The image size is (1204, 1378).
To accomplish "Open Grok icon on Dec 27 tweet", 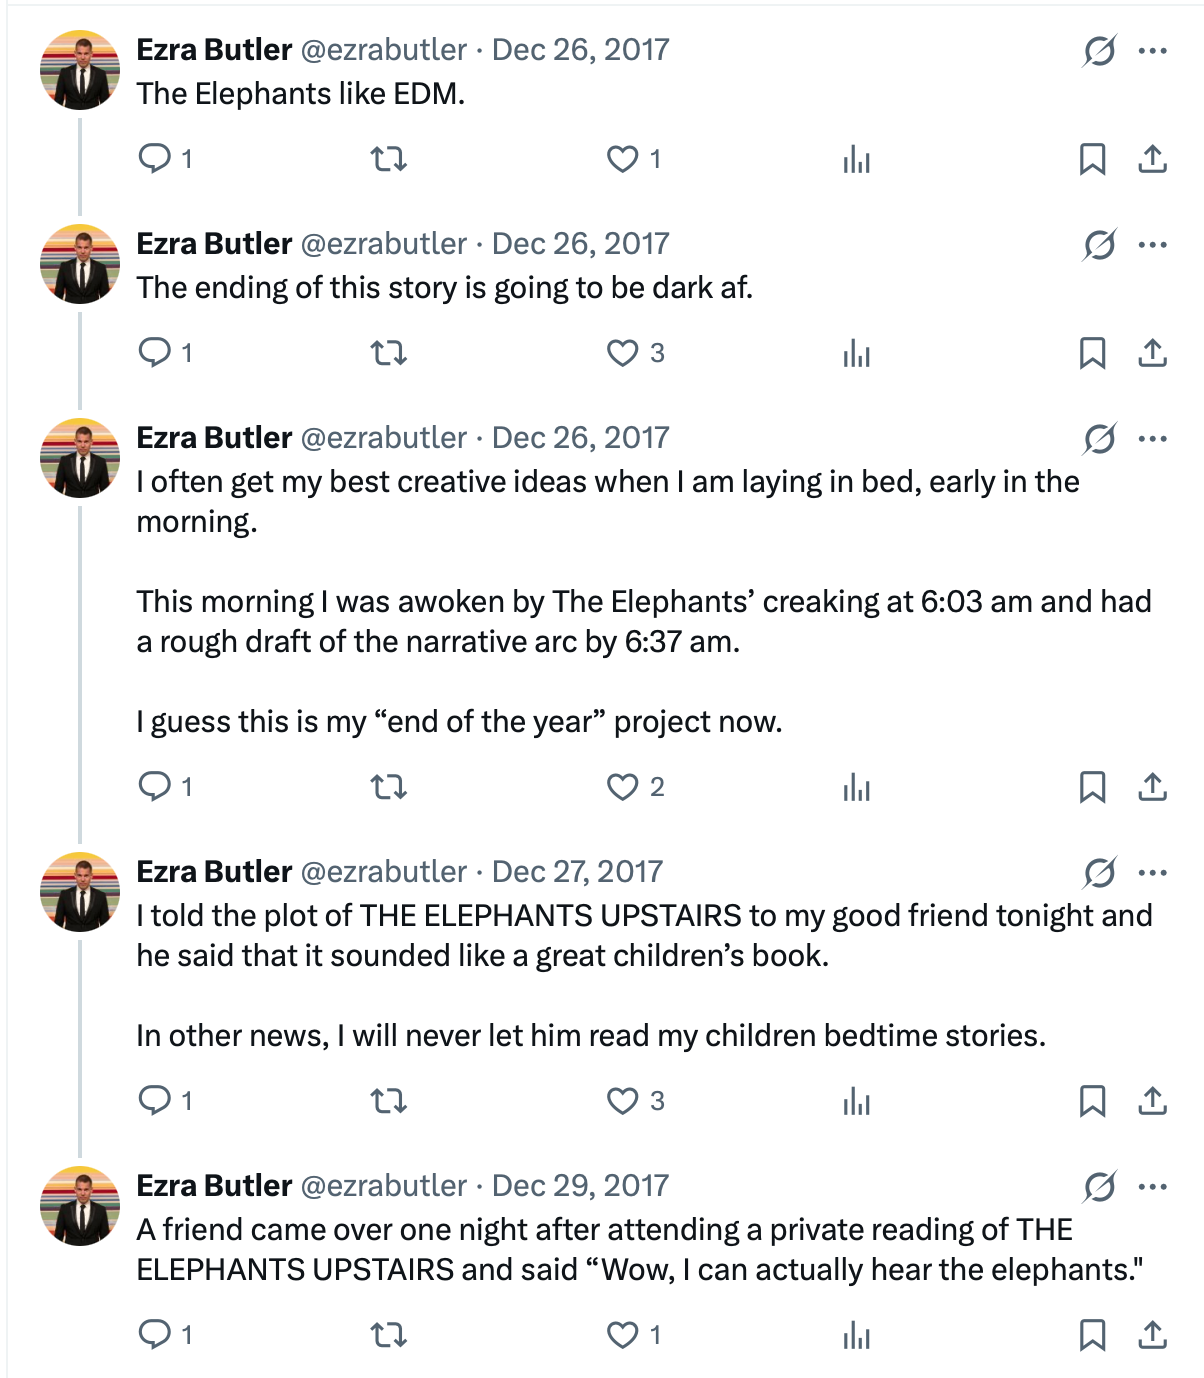I will tap(1099, 873).
